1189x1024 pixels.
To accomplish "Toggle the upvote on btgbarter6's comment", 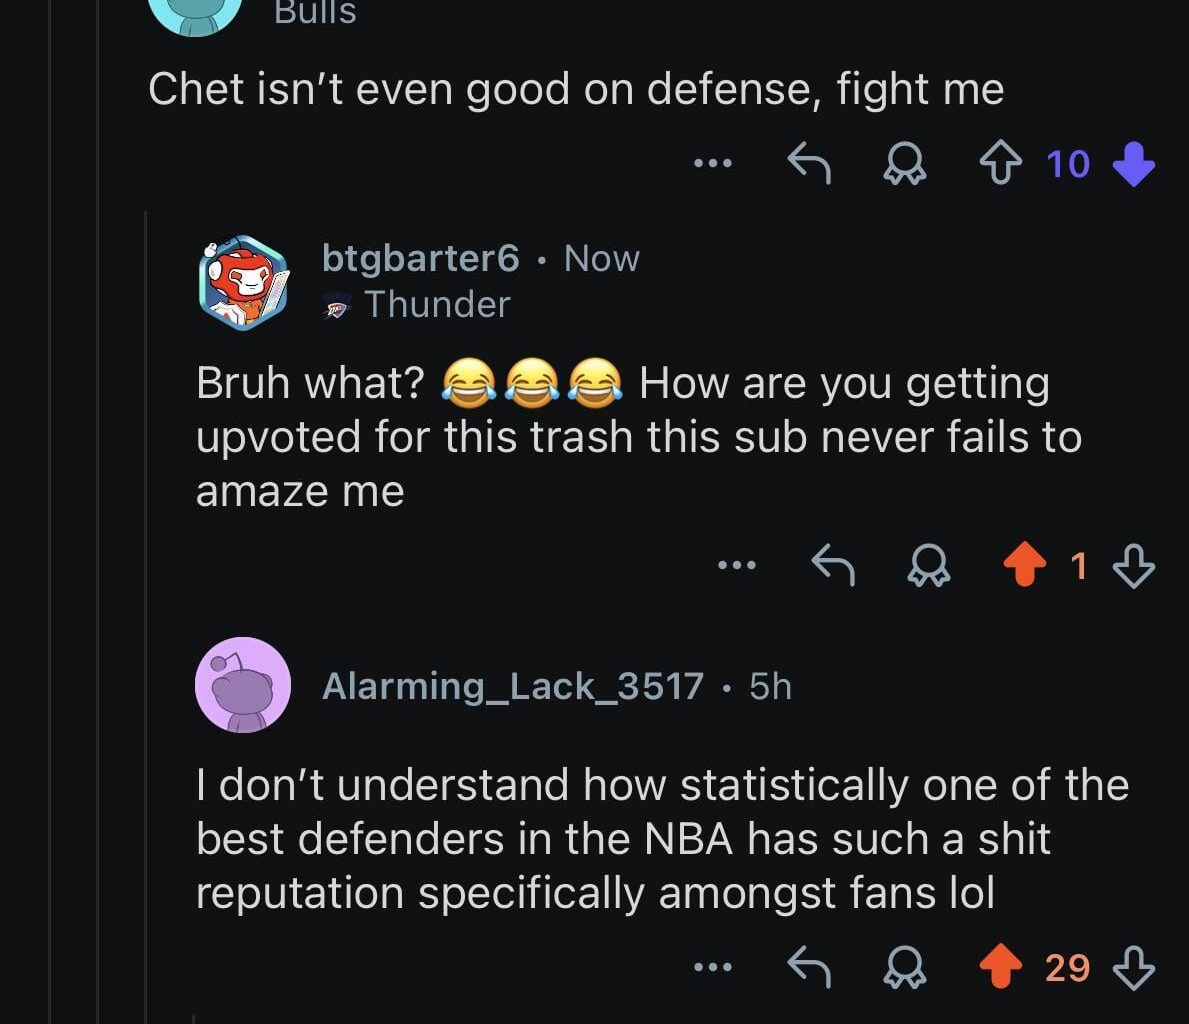I will pos(1024,566).
